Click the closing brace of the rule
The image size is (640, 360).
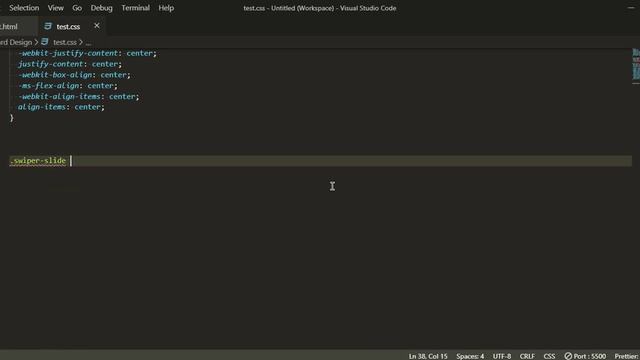coord(11,118)
